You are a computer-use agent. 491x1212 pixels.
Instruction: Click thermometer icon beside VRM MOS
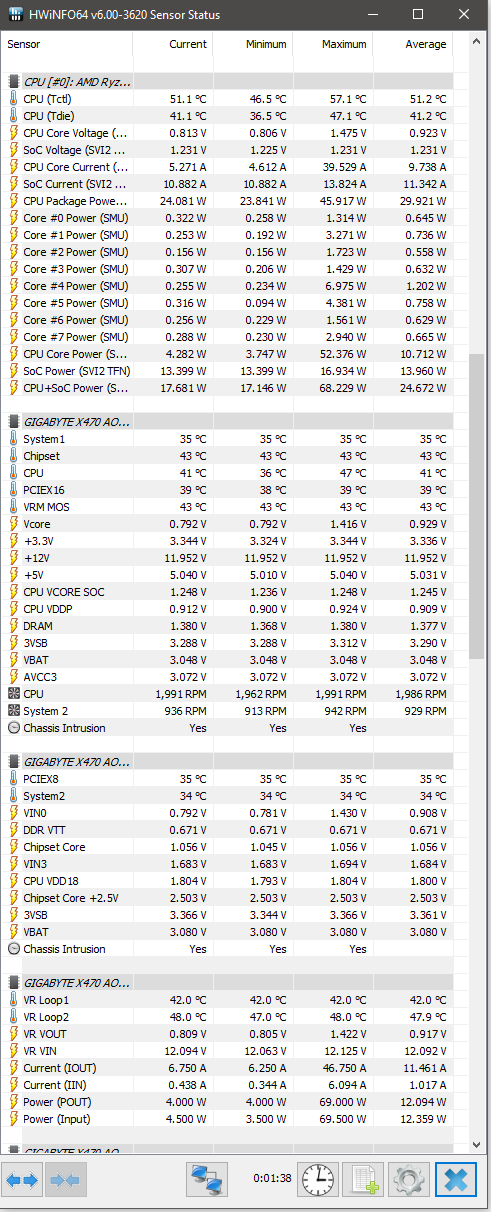coord(13,507)
